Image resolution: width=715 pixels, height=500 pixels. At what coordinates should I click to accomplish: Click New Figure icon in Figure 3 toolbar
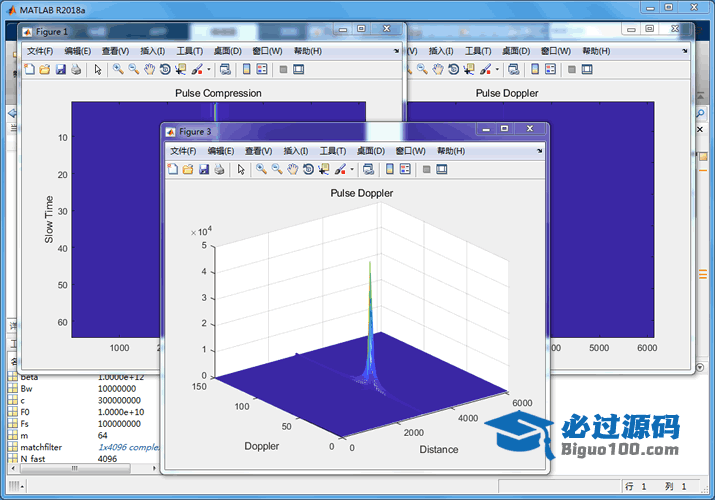(x=172, y=170)
